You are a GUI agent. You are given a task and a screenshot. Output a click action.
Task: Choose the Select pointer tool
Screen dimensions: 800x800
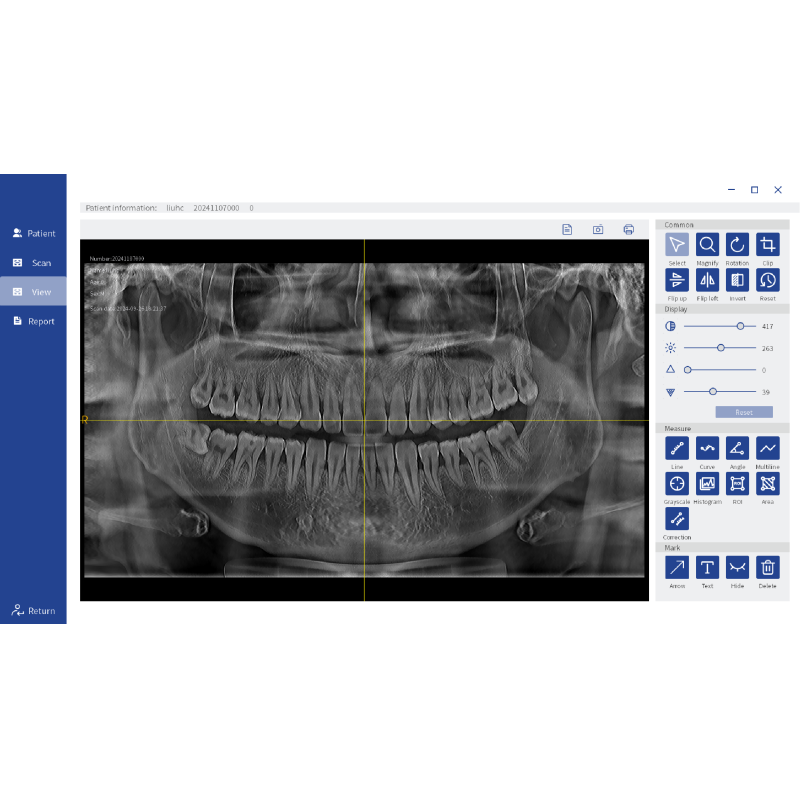click(677, 244)
